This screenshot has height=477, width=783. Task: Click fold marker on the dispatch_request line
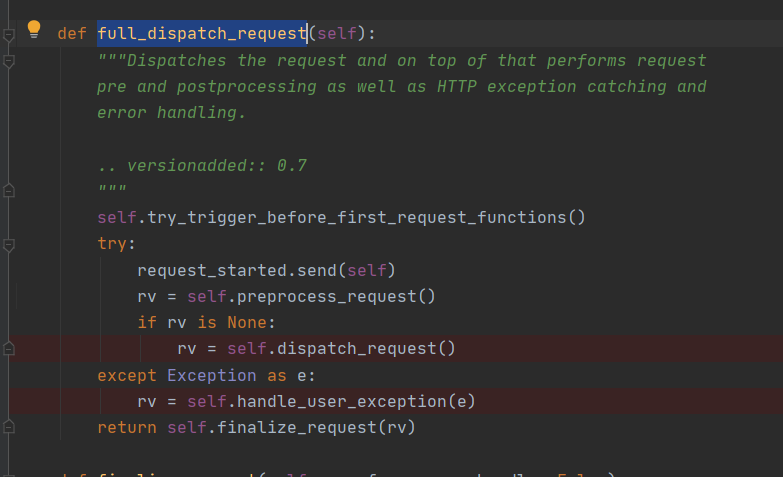click(x=9, y=348)
